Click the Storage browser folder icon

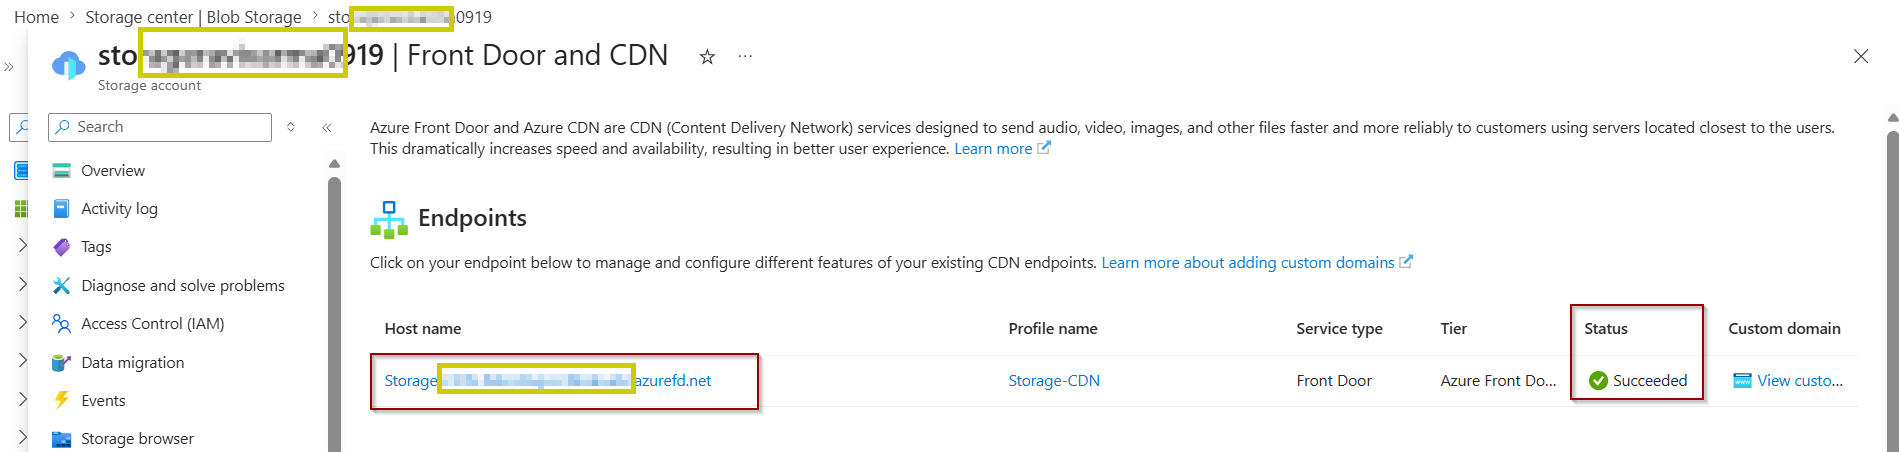tap(61, 439)
